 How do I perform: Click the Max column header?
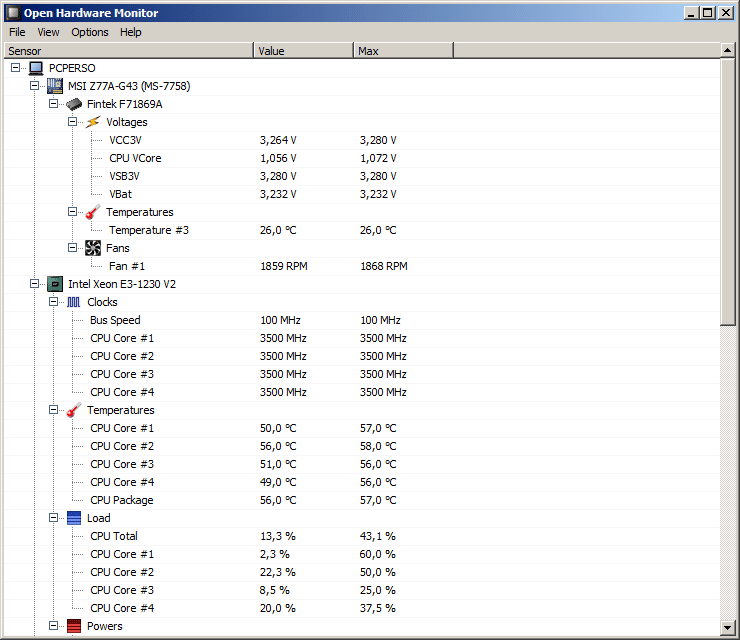pyautogui.click(x=404, y=51)
